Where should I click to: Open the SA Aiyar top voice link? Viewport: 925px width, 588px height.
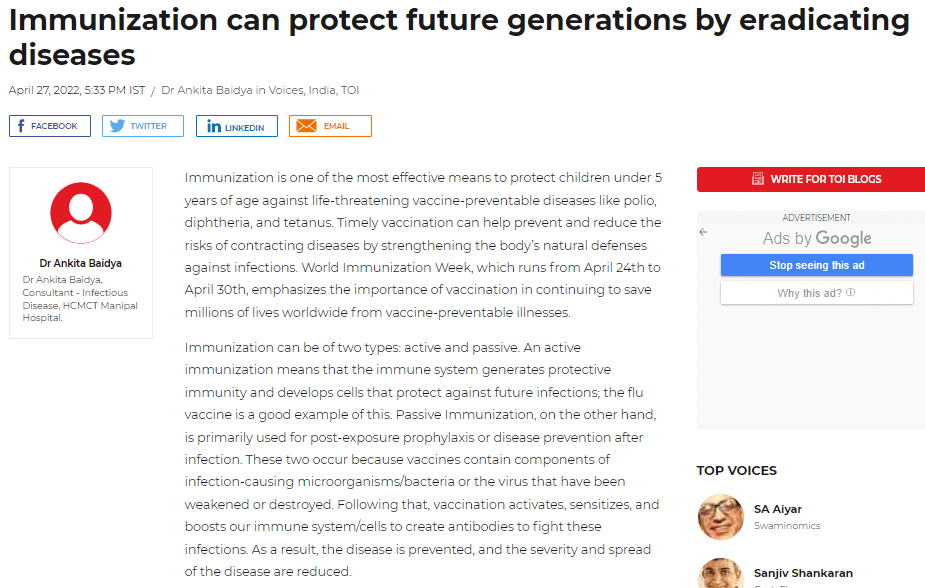[x=779, y=509]
